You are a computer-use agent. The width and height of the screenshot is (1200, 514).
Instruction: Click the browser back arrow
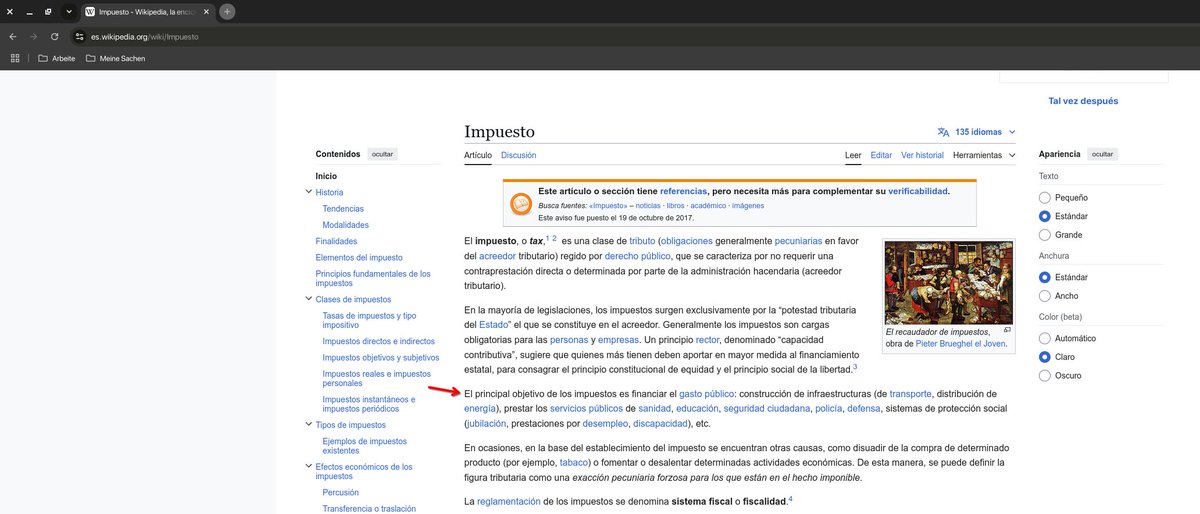click(x=13, y=36)
